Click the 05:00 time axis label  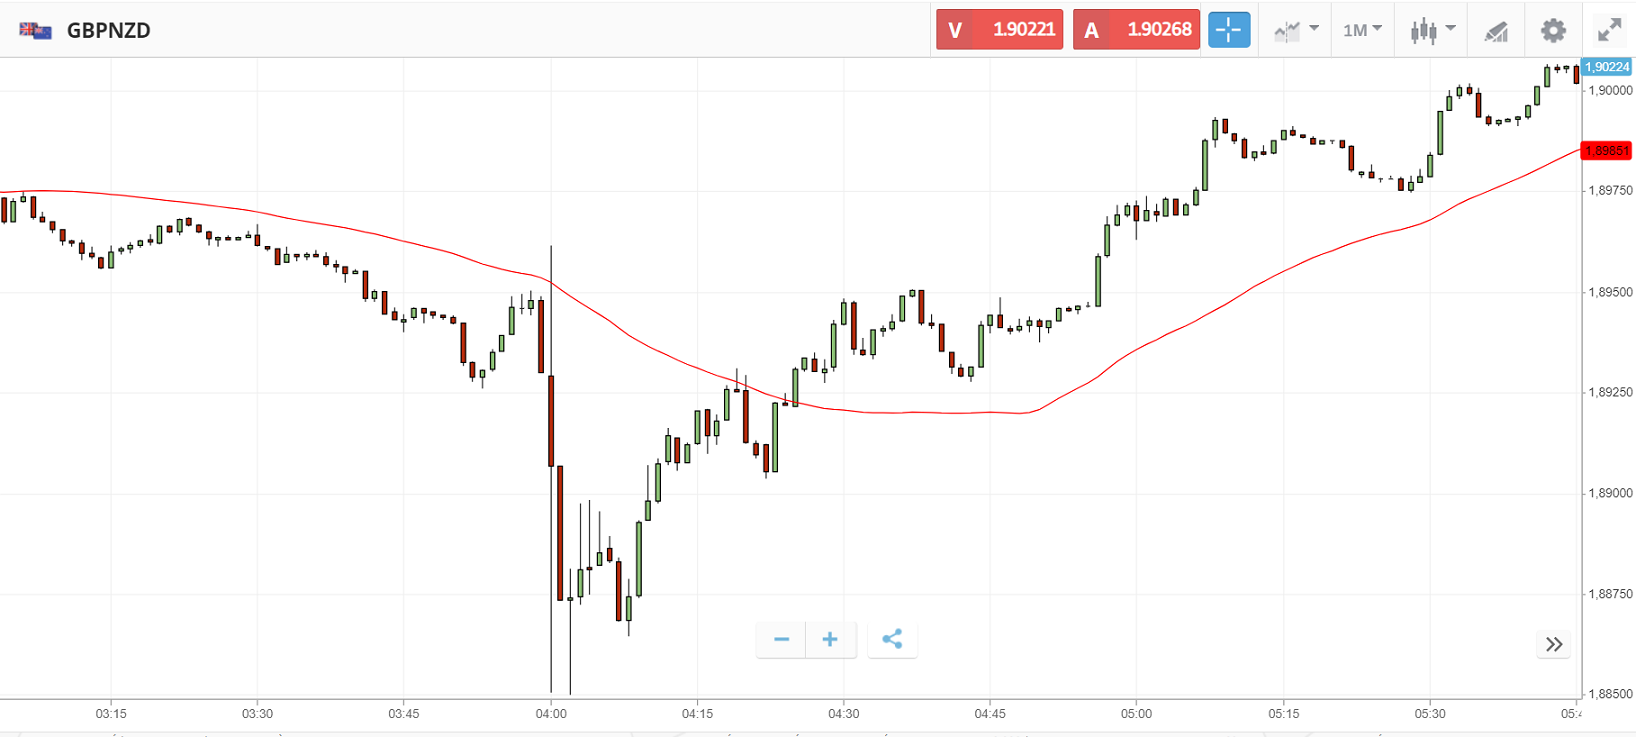1136,714
